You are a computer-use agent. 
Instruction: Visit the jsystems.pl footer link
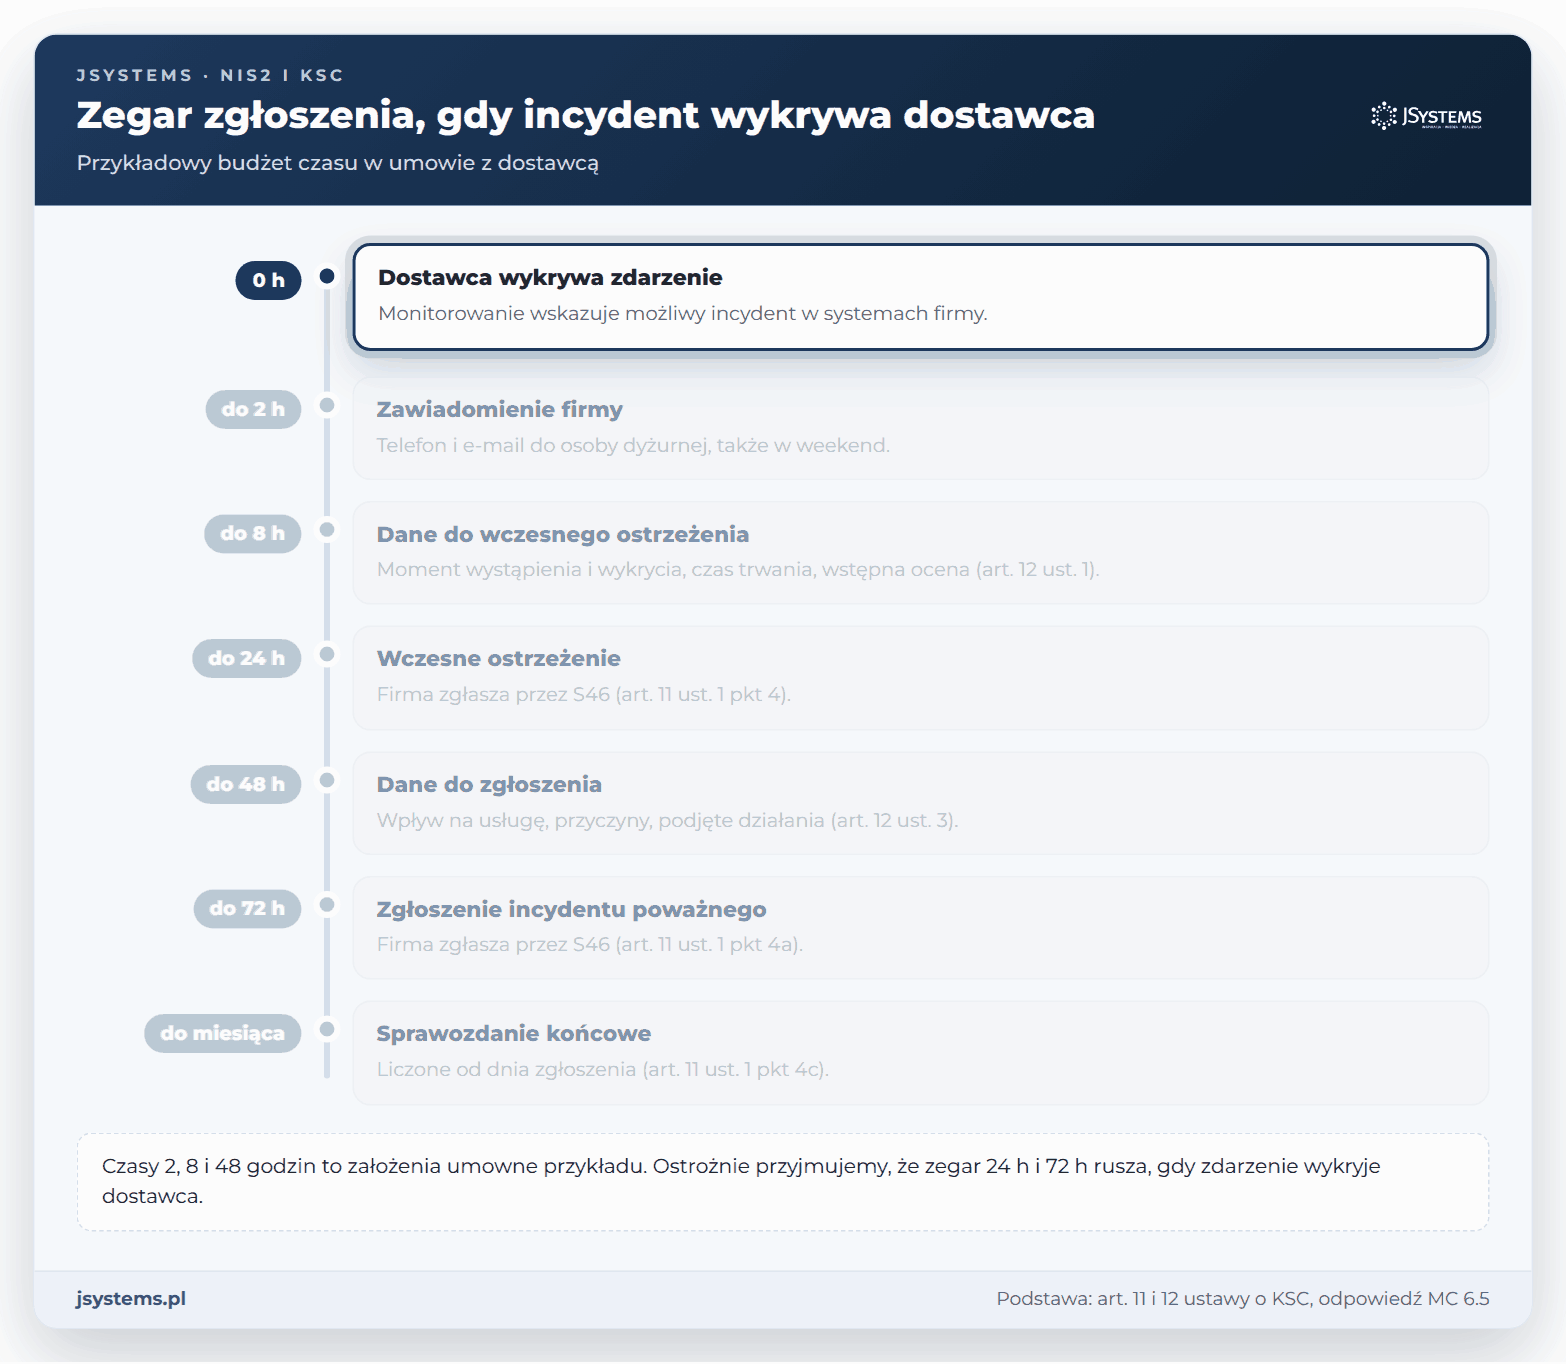pos(131,1298)
